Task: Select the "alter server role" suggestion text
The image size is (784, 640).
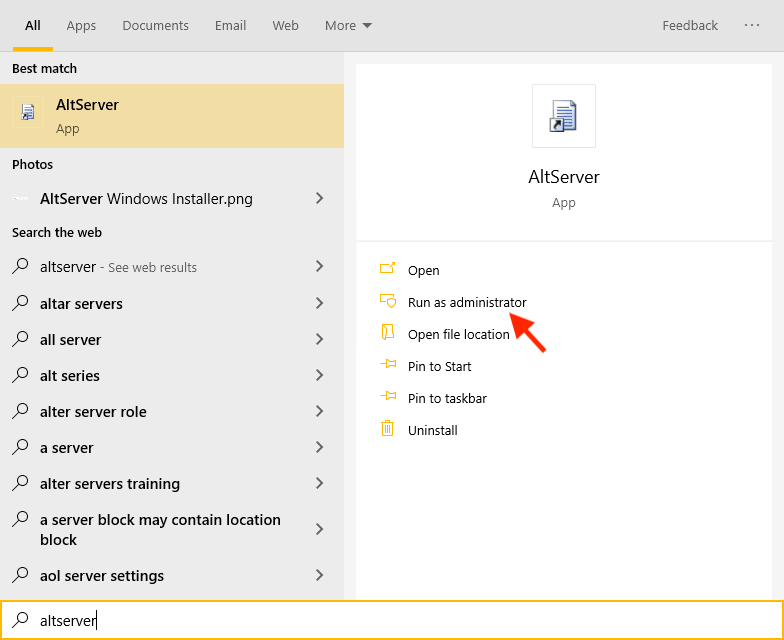Action: click(93, 412)
